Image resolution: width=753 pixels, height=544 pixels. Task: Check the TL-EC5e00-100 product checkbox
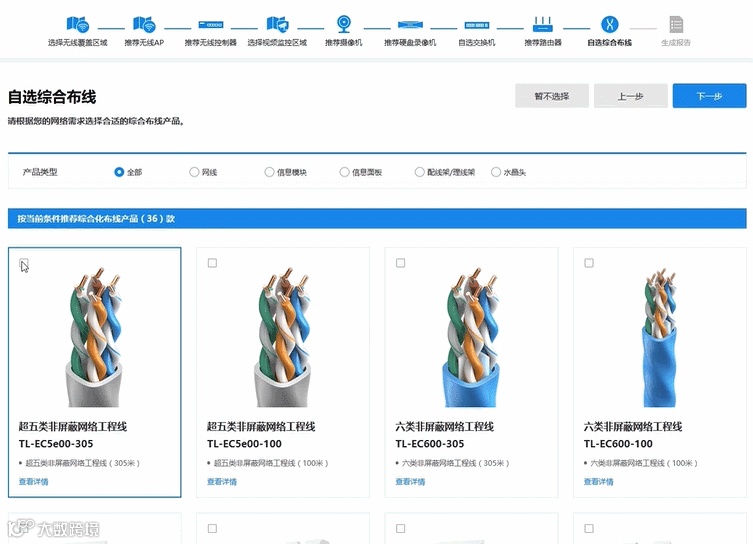point(212,263)
